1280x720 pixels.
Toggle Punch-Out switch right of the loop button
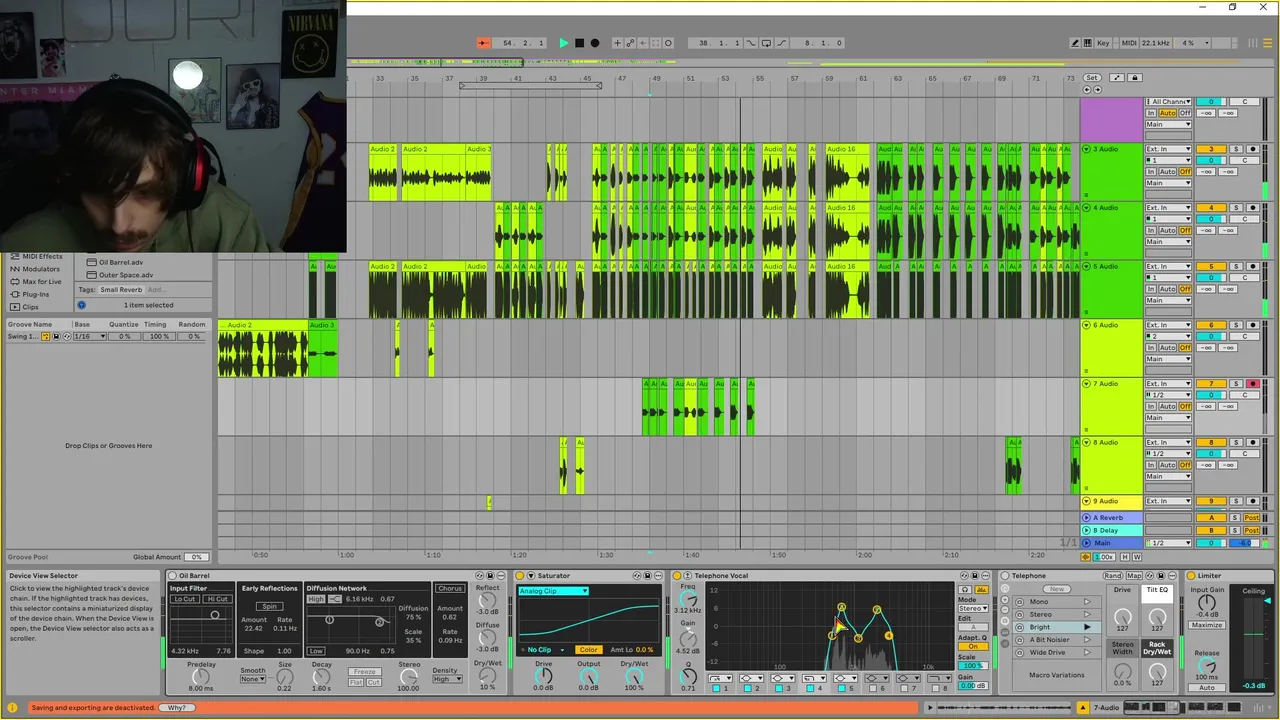point(781,43)
